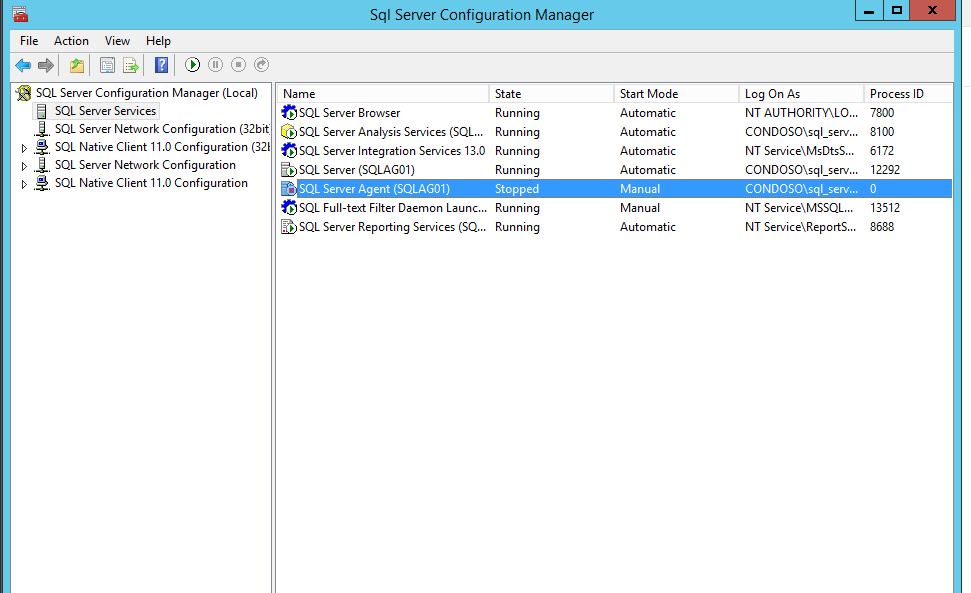Open the Help menu
This screenshot has height=593, width=971.
pyautogui.click(x=158, y=41)
